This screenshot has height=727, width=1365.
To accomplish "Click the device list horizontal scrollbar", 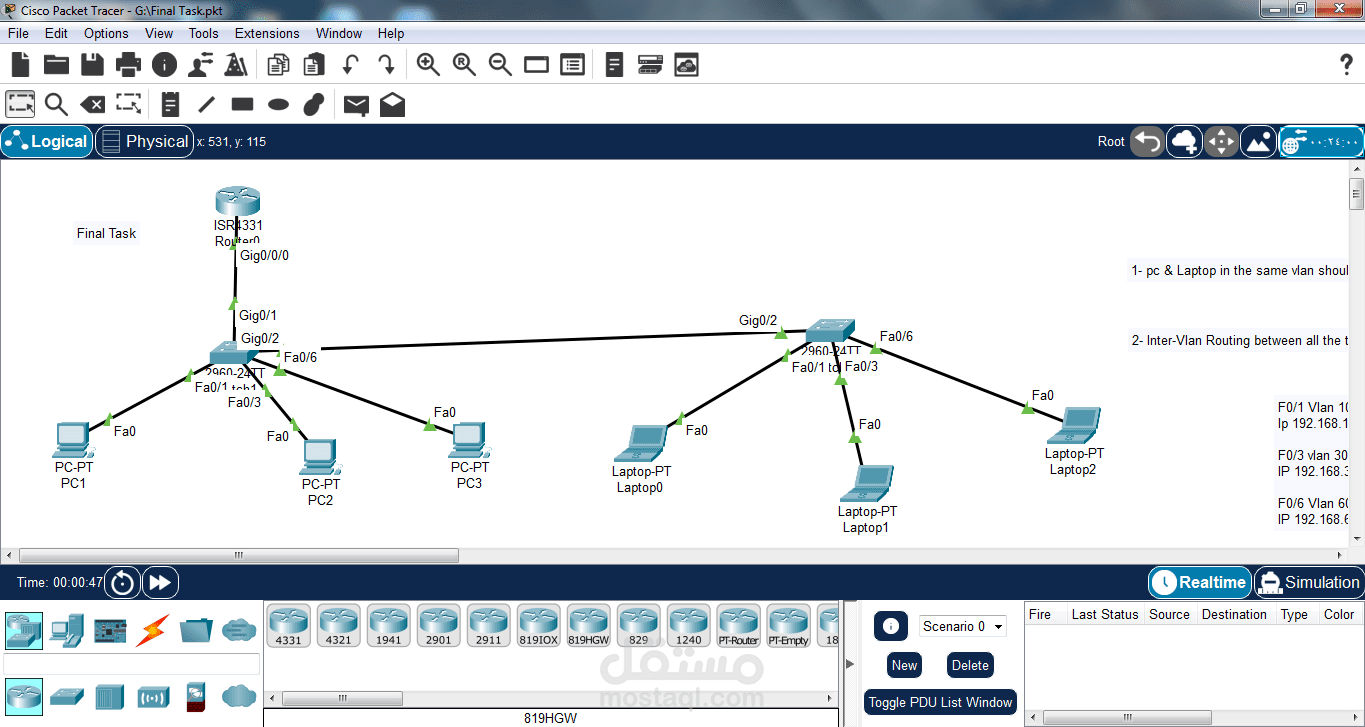I will pyautogui.click(x=342, y=699).
